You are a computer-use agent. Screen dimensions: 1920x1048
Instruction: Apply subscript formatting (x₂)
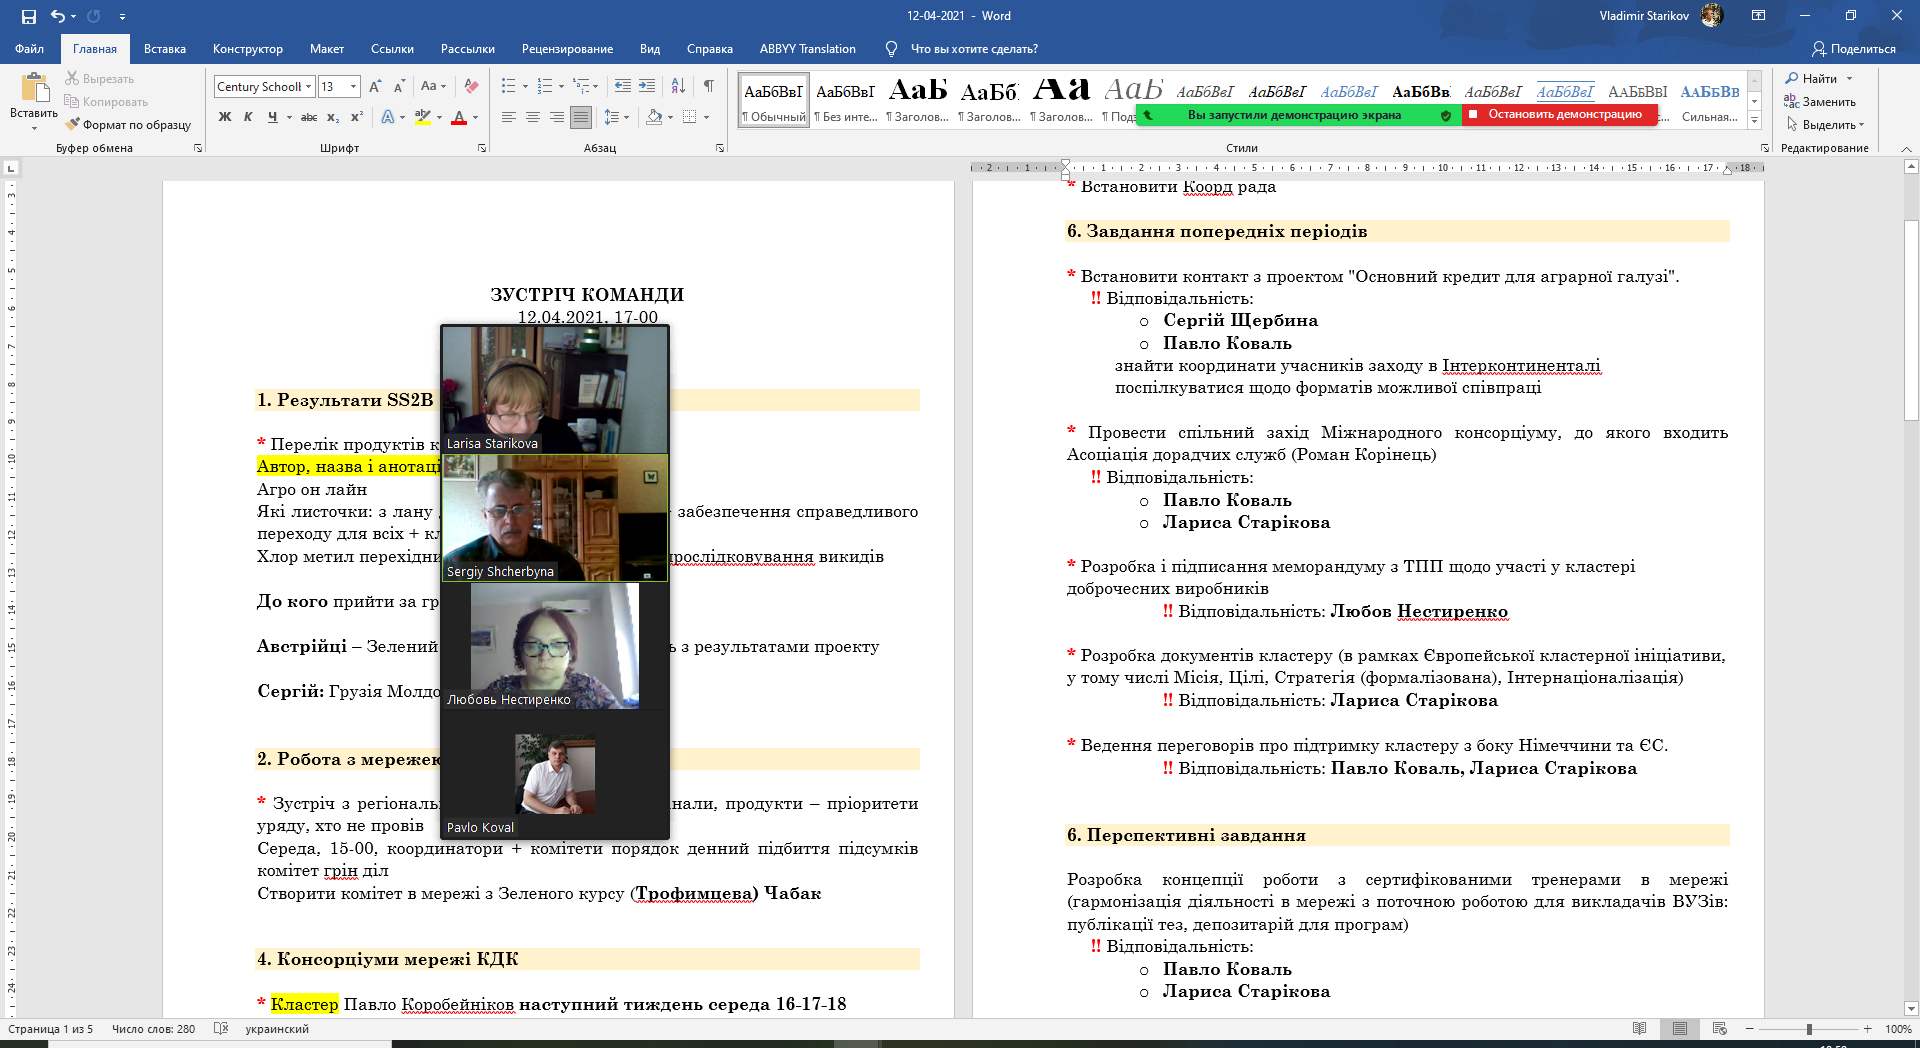[333, 117]
